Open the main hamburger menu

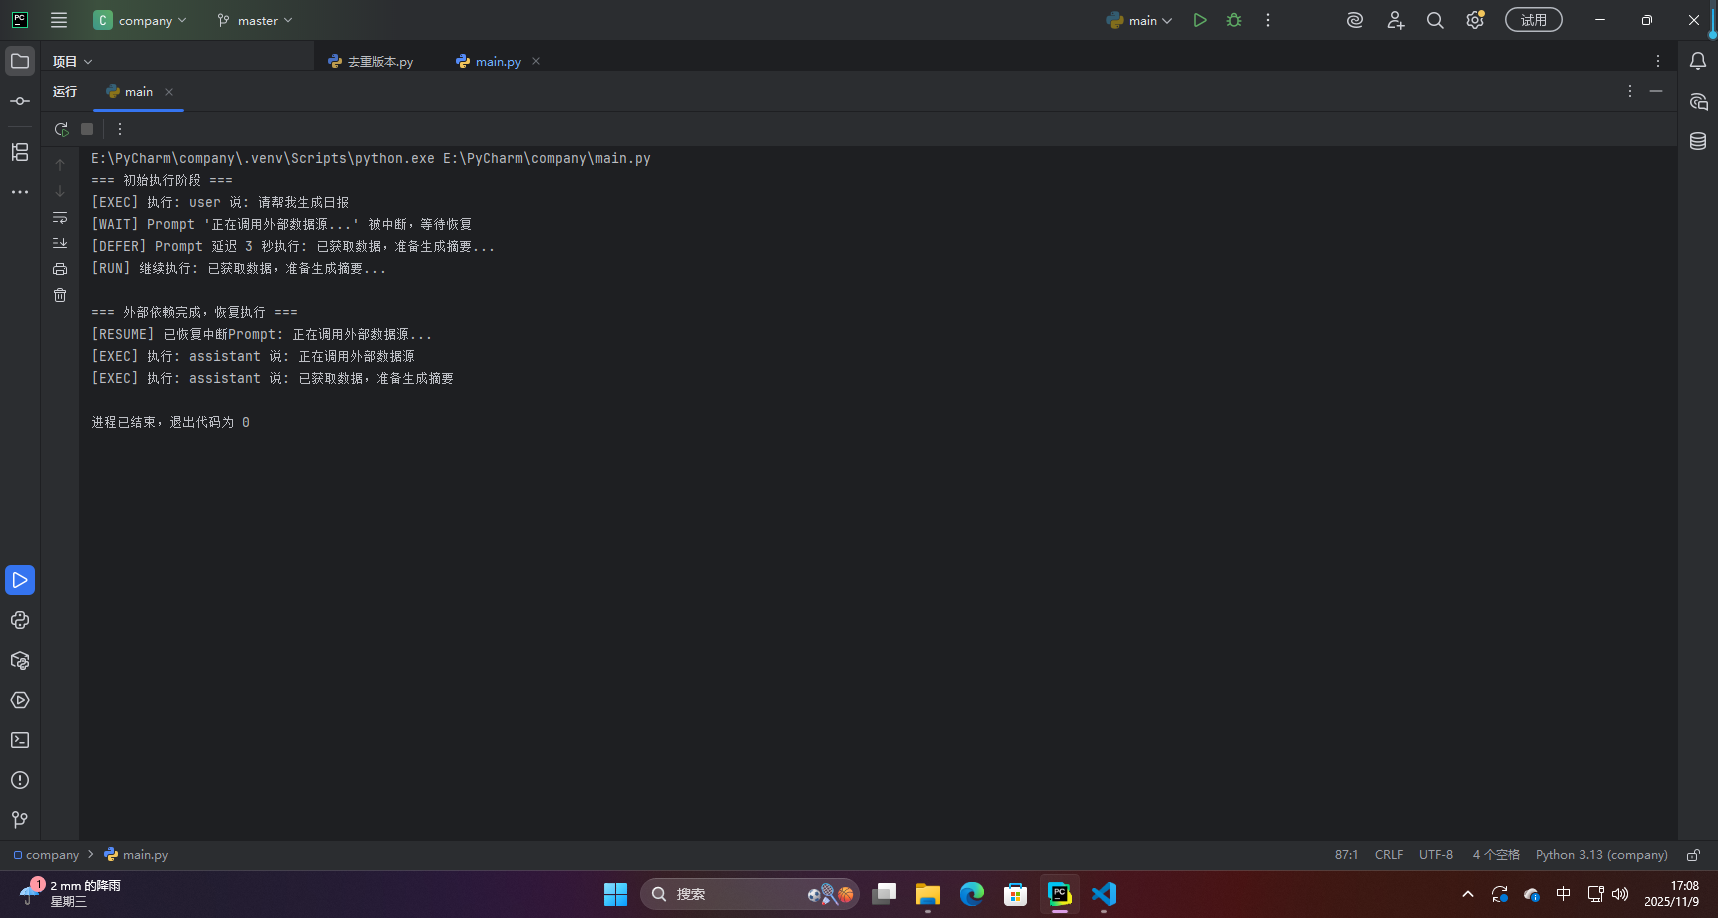tap(59, 20)
